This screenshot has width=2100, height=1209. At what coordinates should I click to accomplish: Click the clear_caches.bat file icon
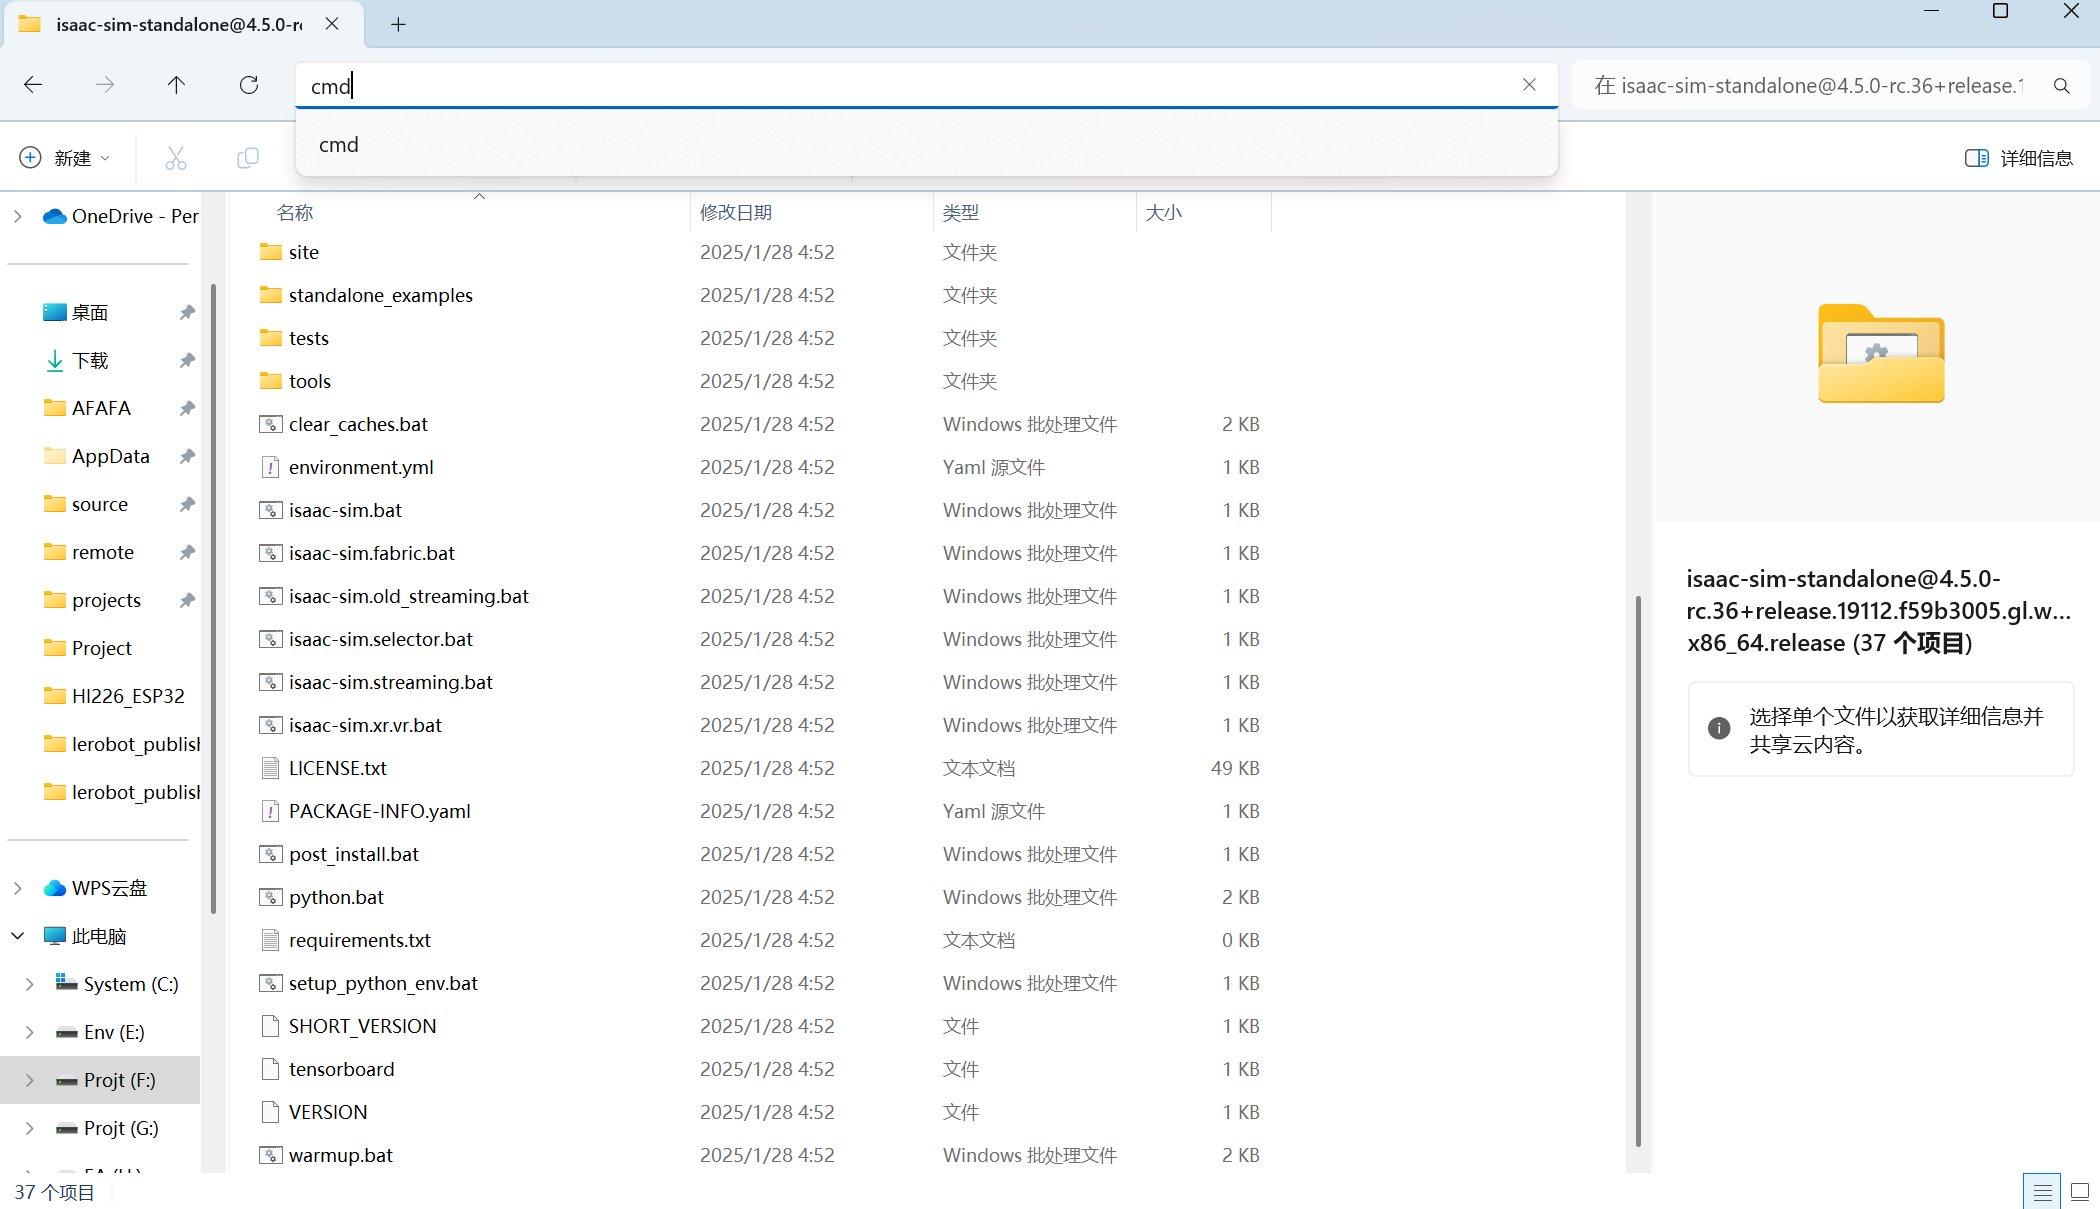tap(270, 424)
